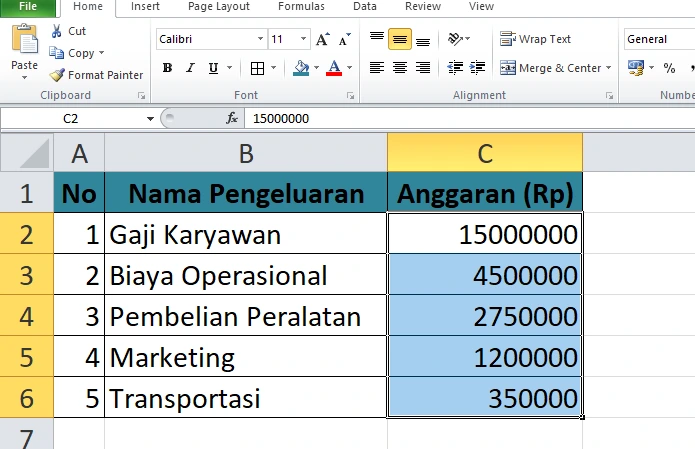Select cell containing 2750000
This screenshot has height=449, width=695.
485,316
